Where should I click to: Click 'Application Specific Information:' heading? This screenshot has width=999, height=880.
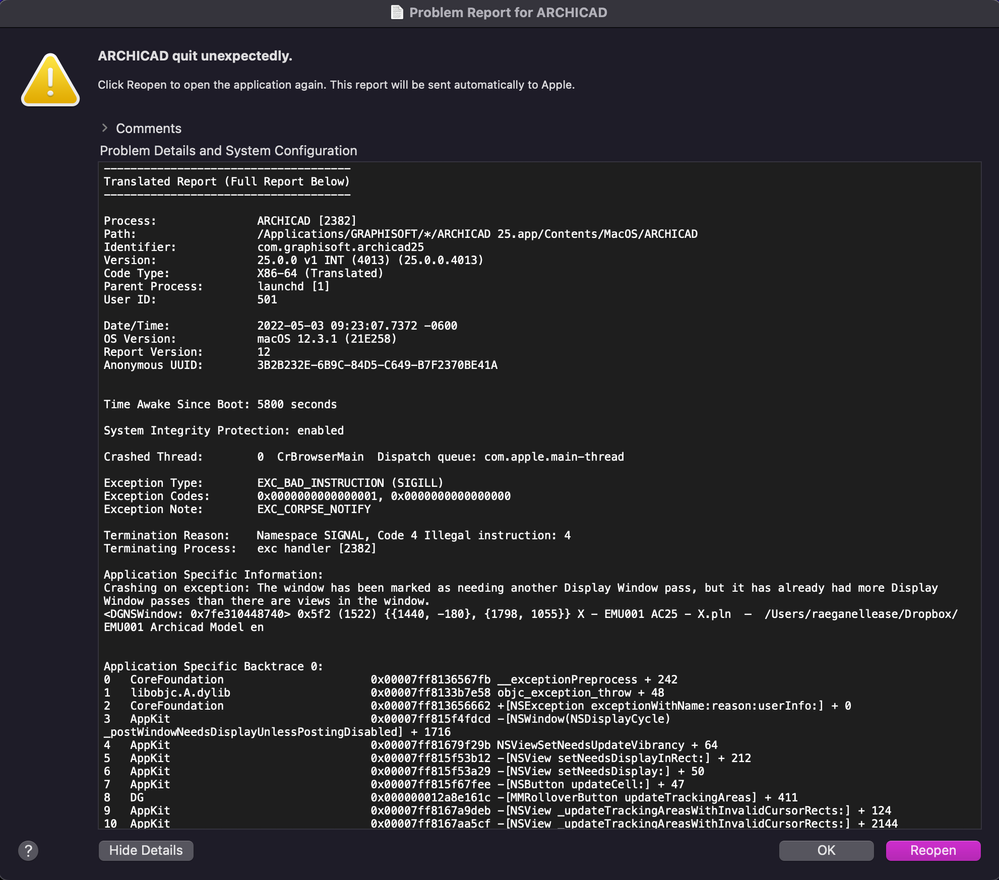tap(213, 575)
